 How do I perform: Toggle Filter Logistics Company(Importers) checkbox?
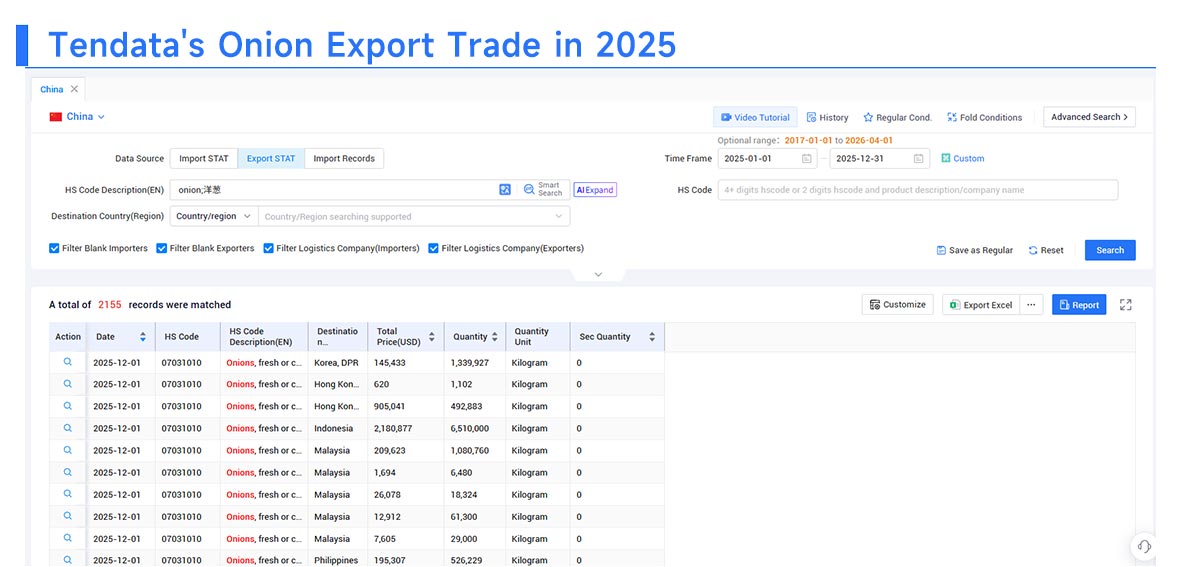point(269,248)
